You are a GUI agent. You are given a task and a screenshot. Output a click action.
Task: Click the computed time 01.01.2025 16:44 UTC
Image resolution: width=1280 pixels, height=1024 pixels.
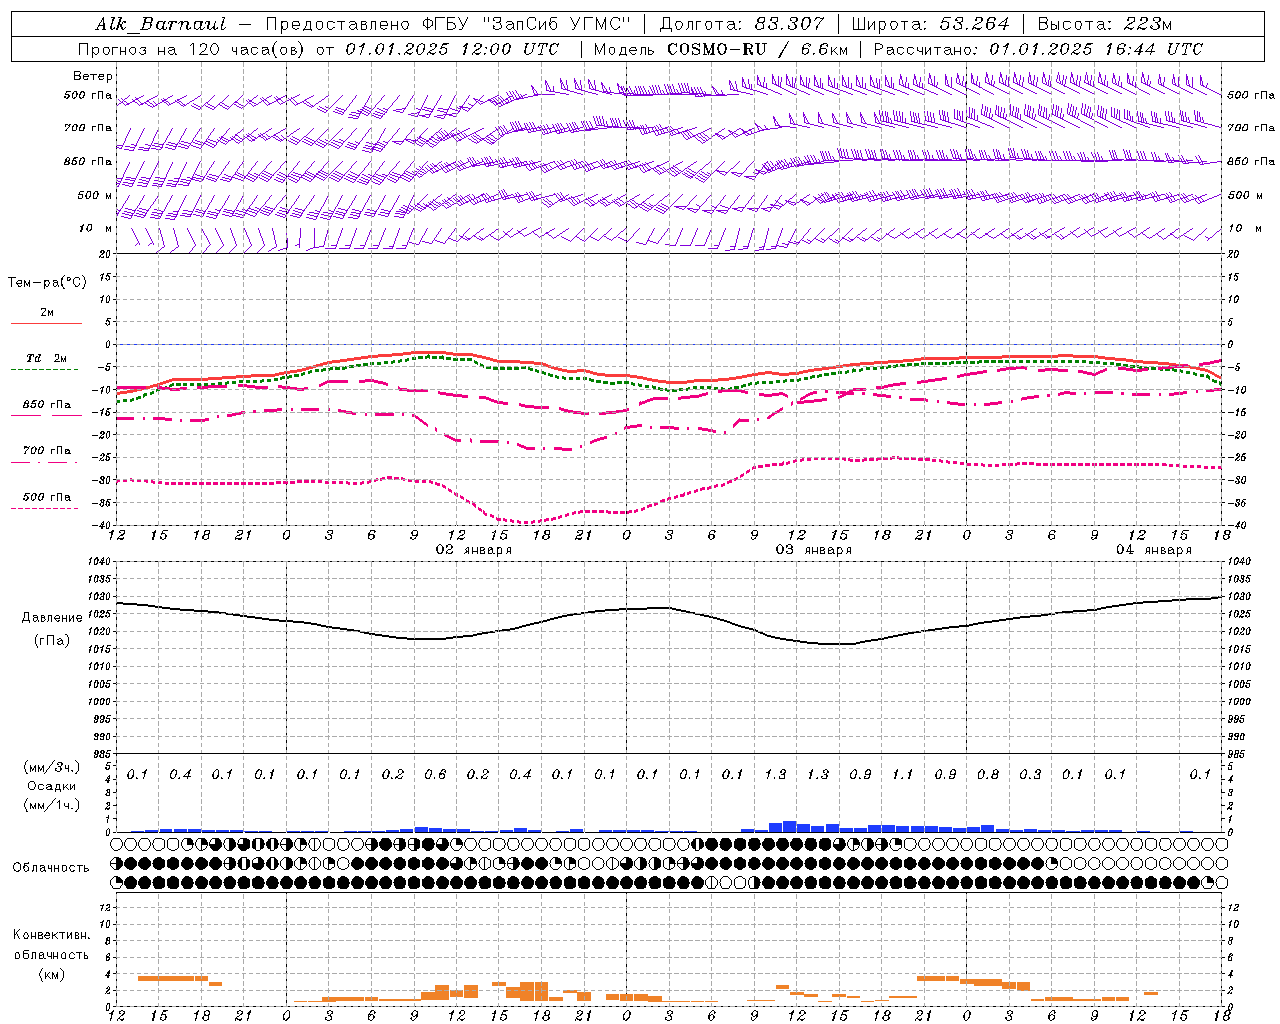[1096, 49]
